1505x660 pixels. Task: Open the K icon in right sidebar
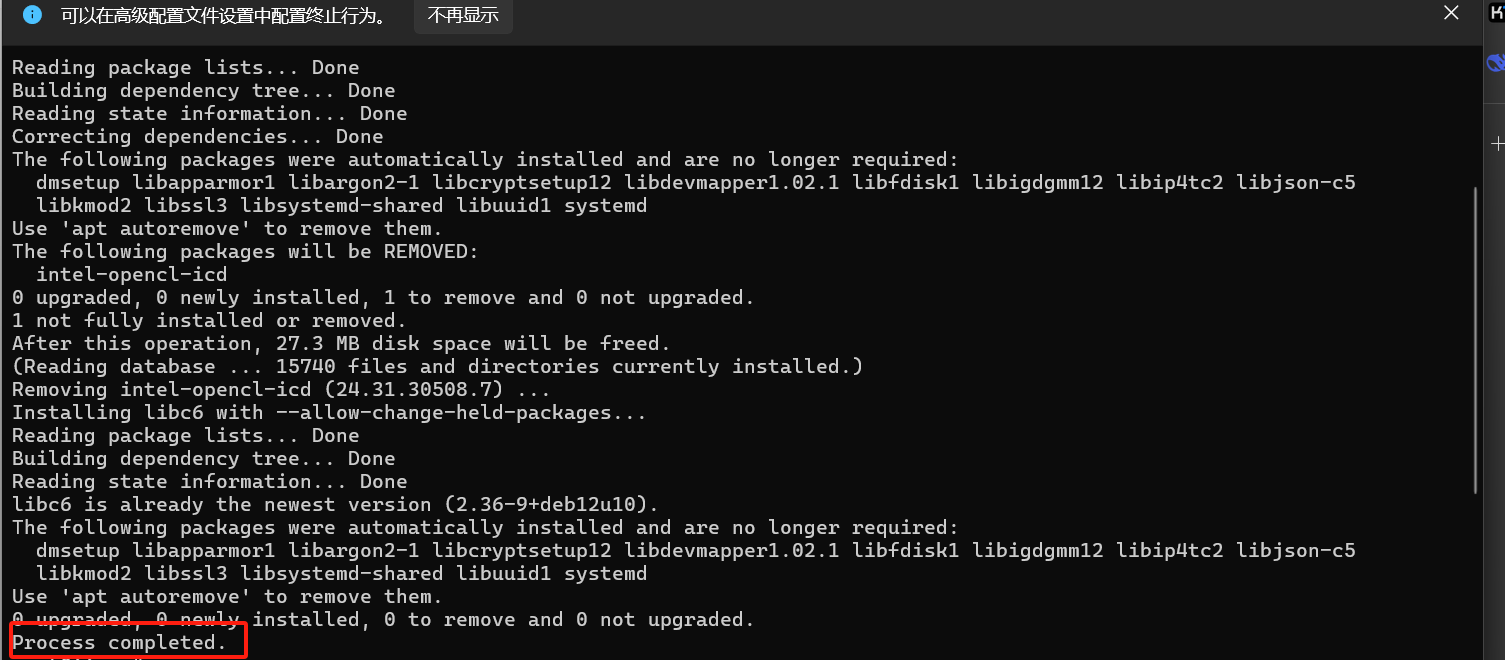(1497, 14)
